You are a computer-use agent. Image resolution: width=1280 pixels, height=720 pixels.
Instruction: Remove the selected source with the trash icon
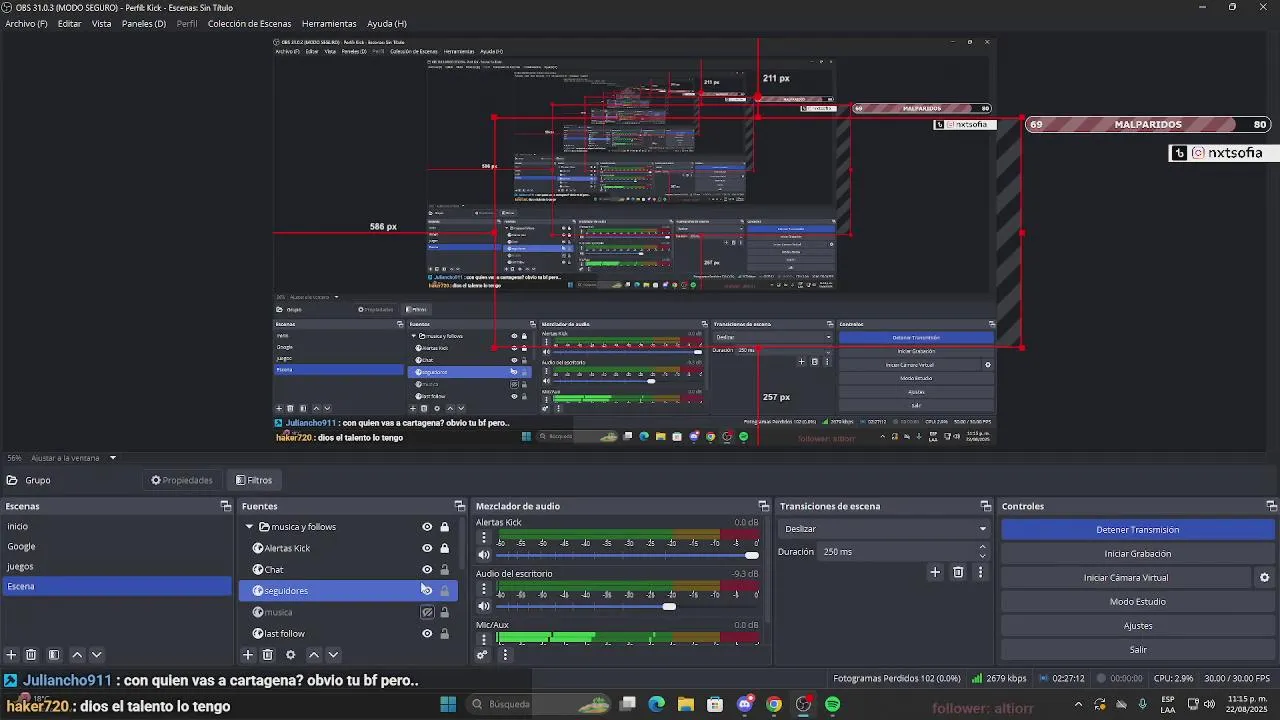pos(268,655)
